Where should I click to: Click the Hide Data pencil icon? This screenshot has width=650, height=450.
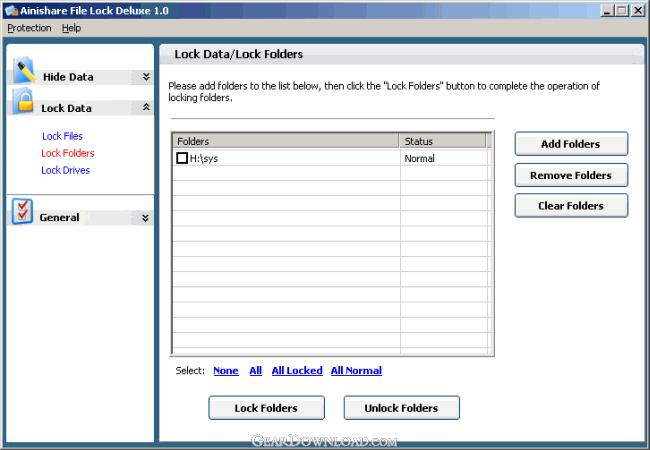click(x=24, y=70)
